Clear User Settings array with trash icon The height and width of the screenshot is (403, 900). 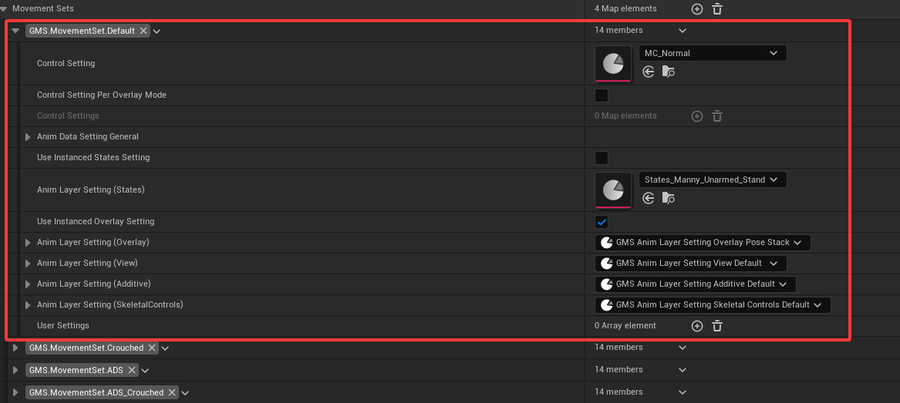(x=717, y=326)
